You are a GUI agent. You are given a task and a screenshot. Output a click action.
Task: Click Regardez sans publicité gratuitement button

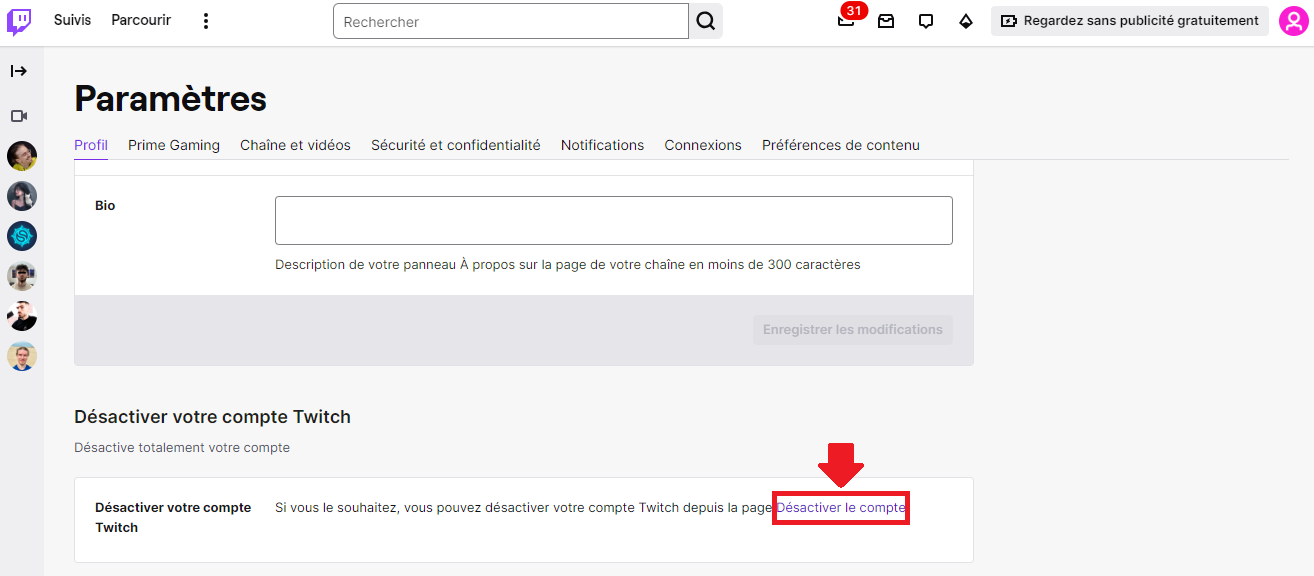1130,21
